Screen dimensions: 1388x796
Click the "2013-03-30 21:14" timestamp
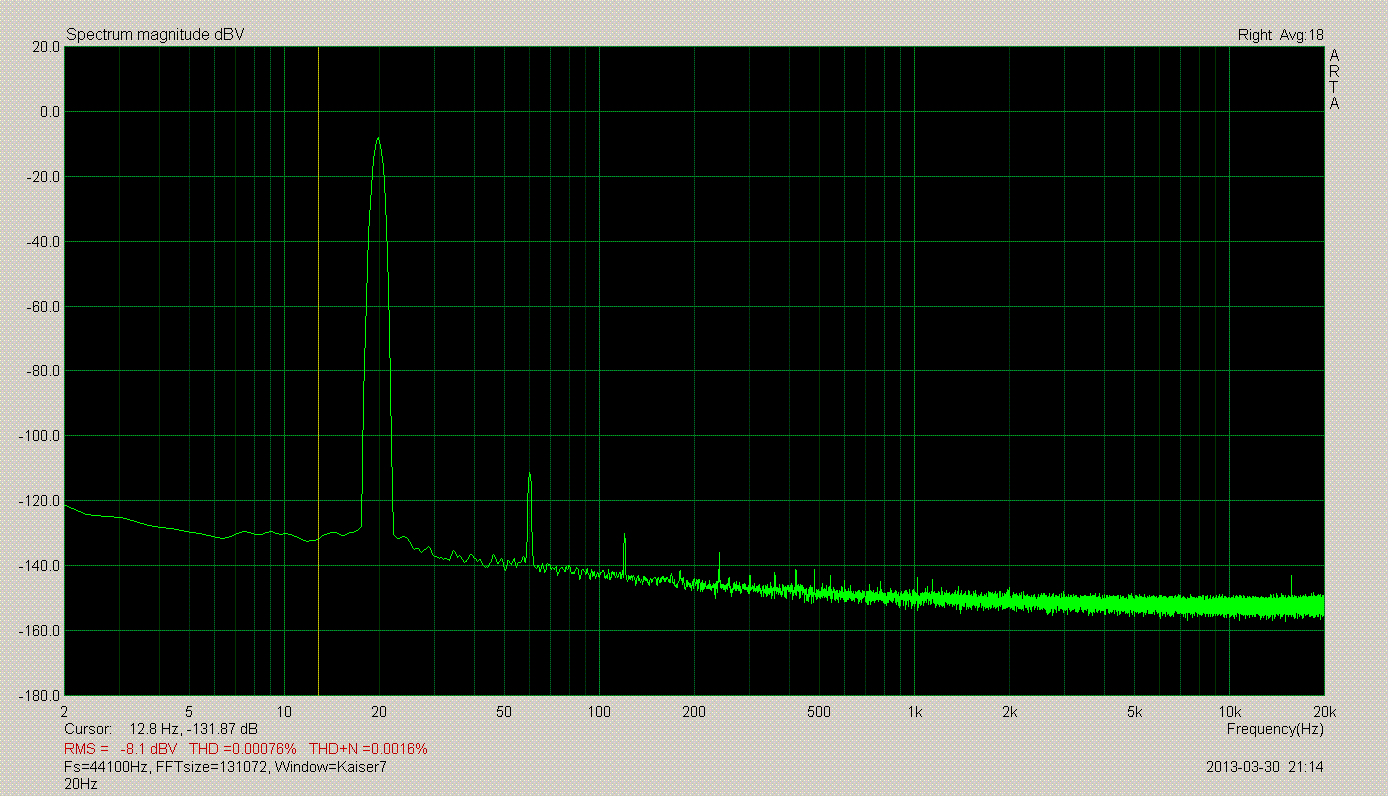coord(1266,767)
